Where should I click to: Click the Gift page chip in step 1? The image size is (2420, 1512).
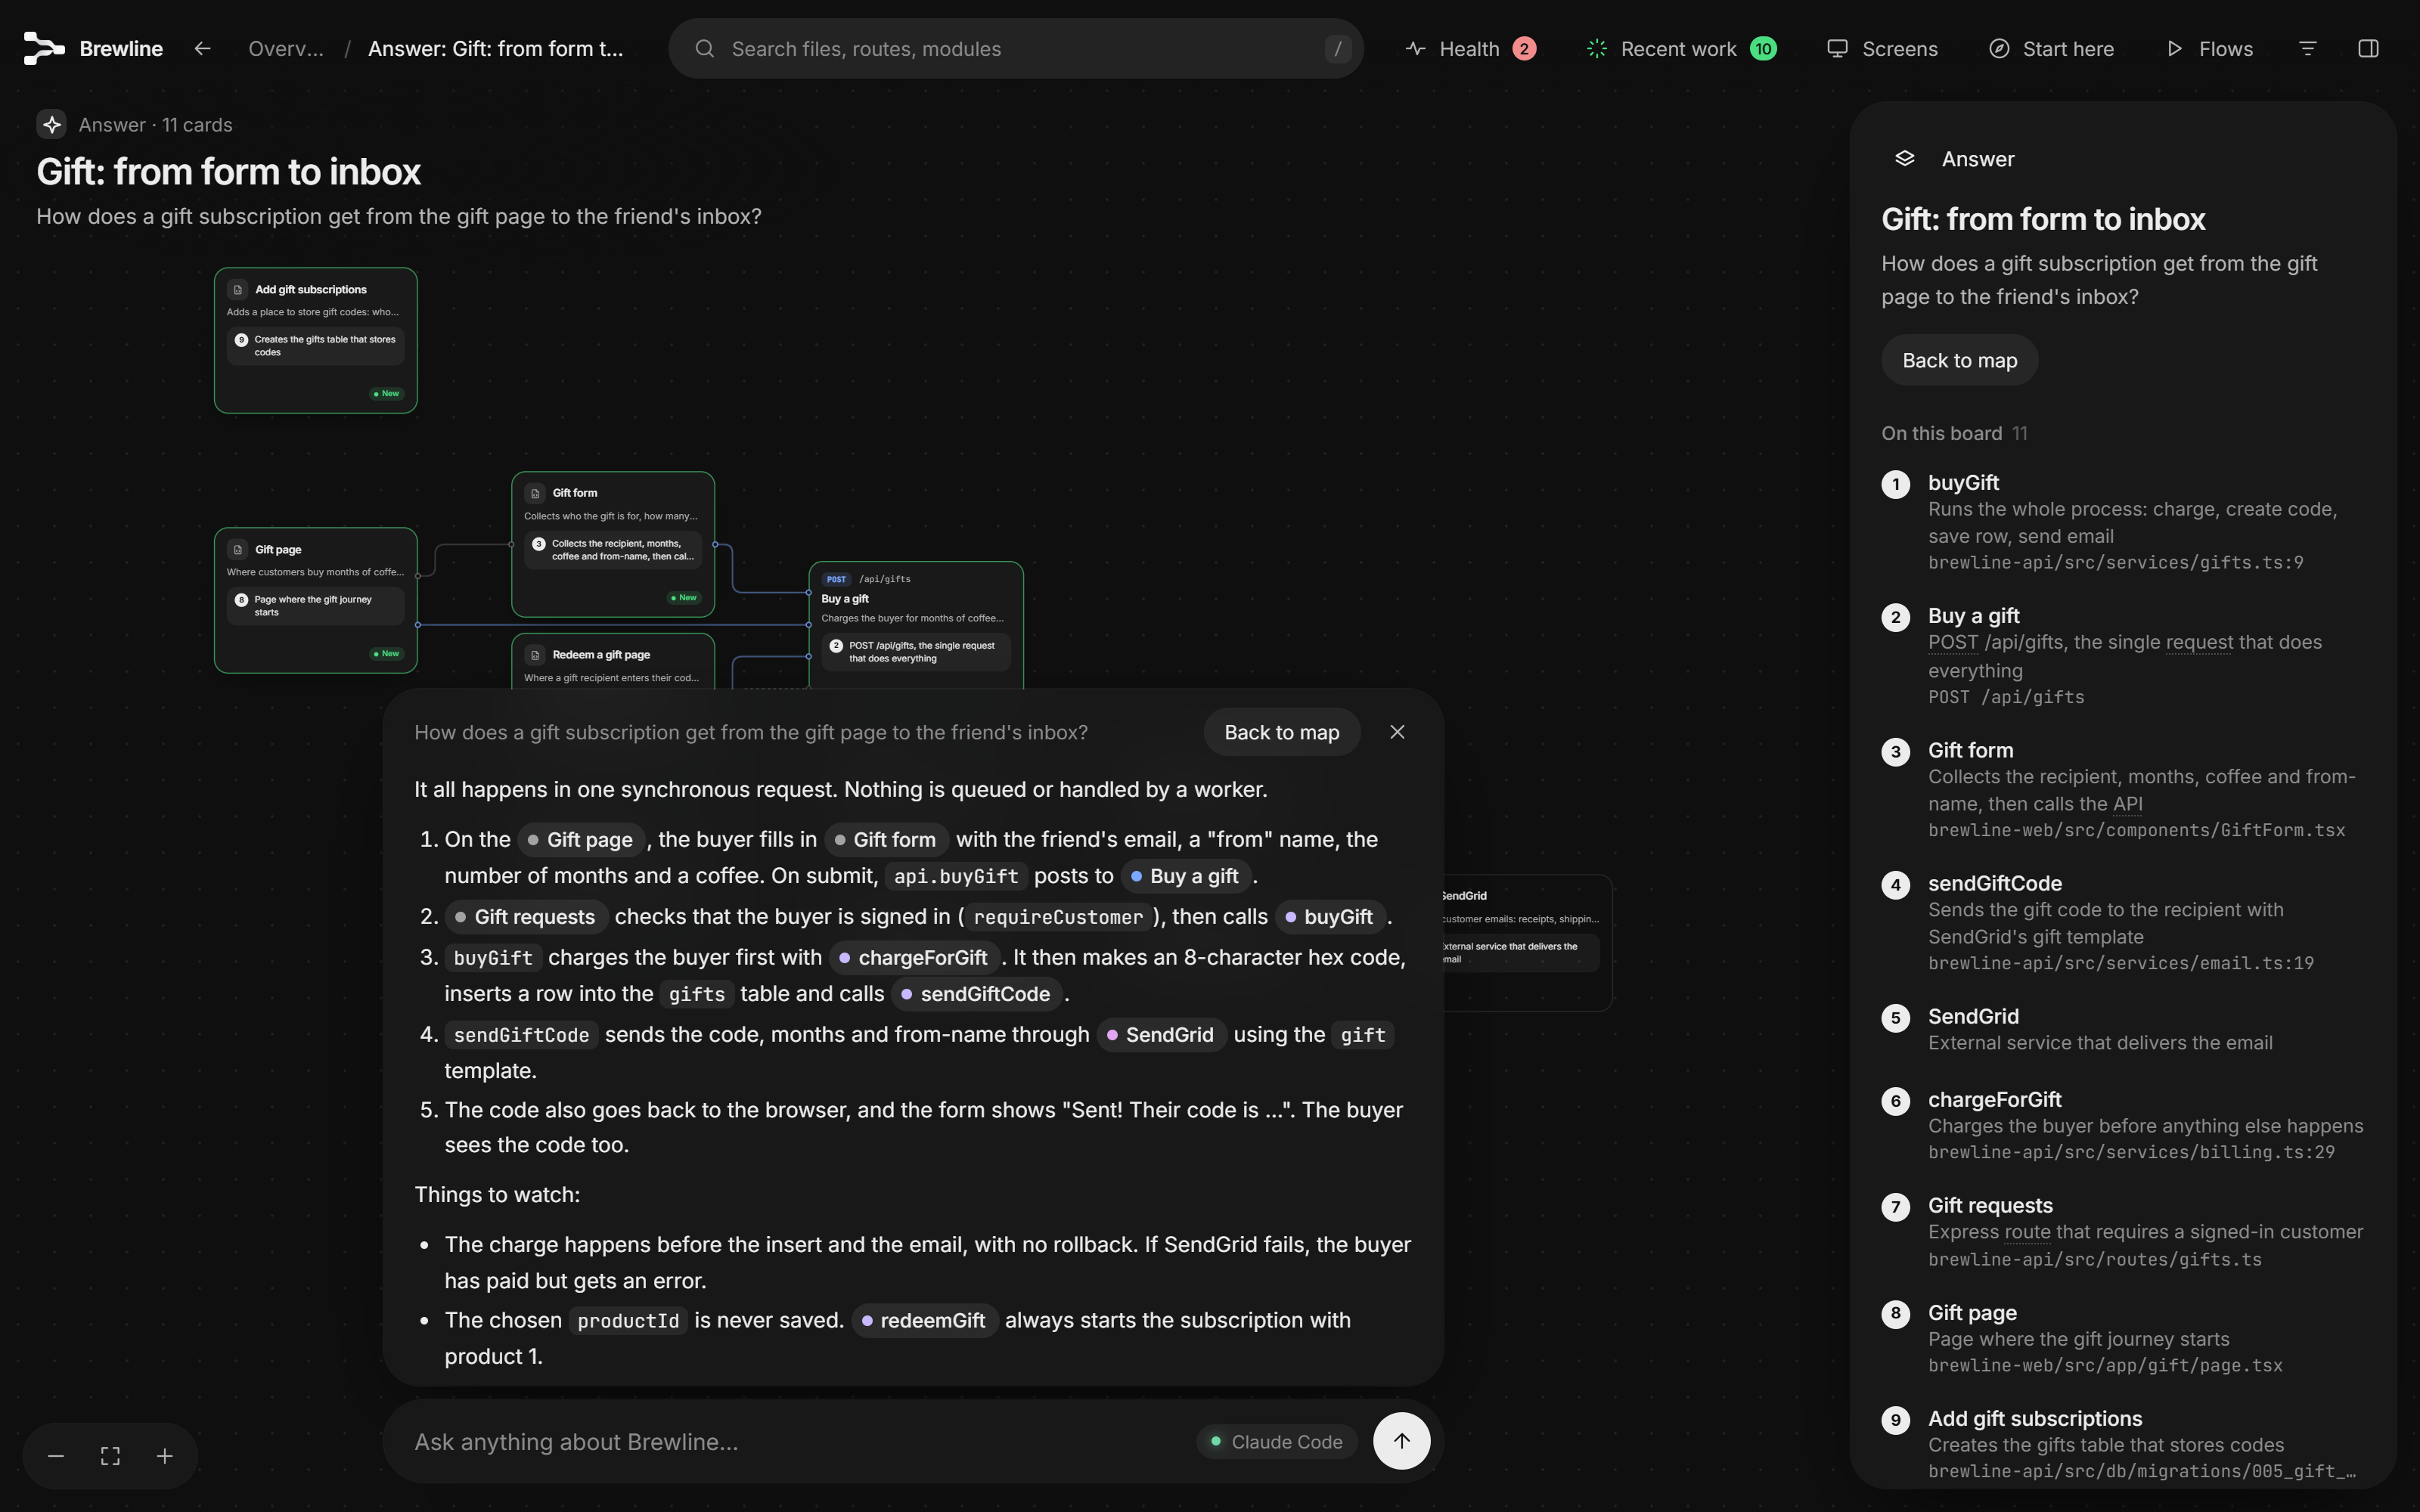coord(581,839)
